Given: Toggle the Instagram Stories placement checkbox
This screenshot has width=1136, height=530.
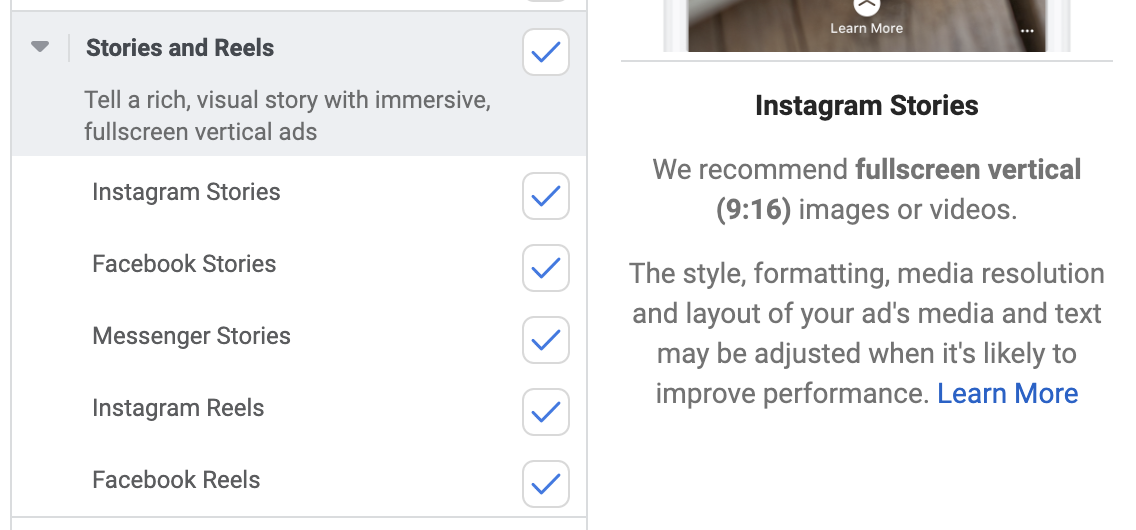Looking at the screenshot, I should [x=546, y=196].
